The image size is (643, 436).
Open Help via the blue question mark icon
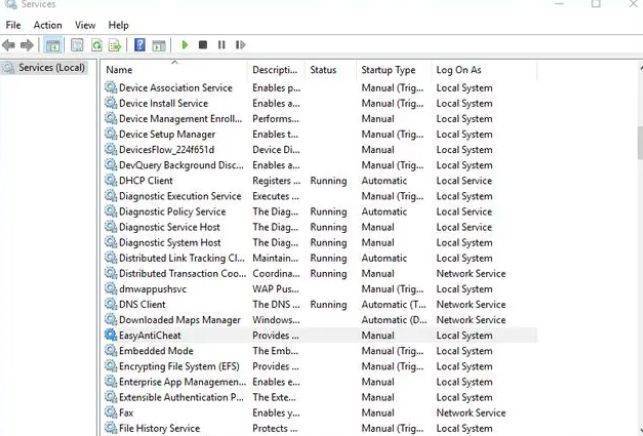(140, 45)
